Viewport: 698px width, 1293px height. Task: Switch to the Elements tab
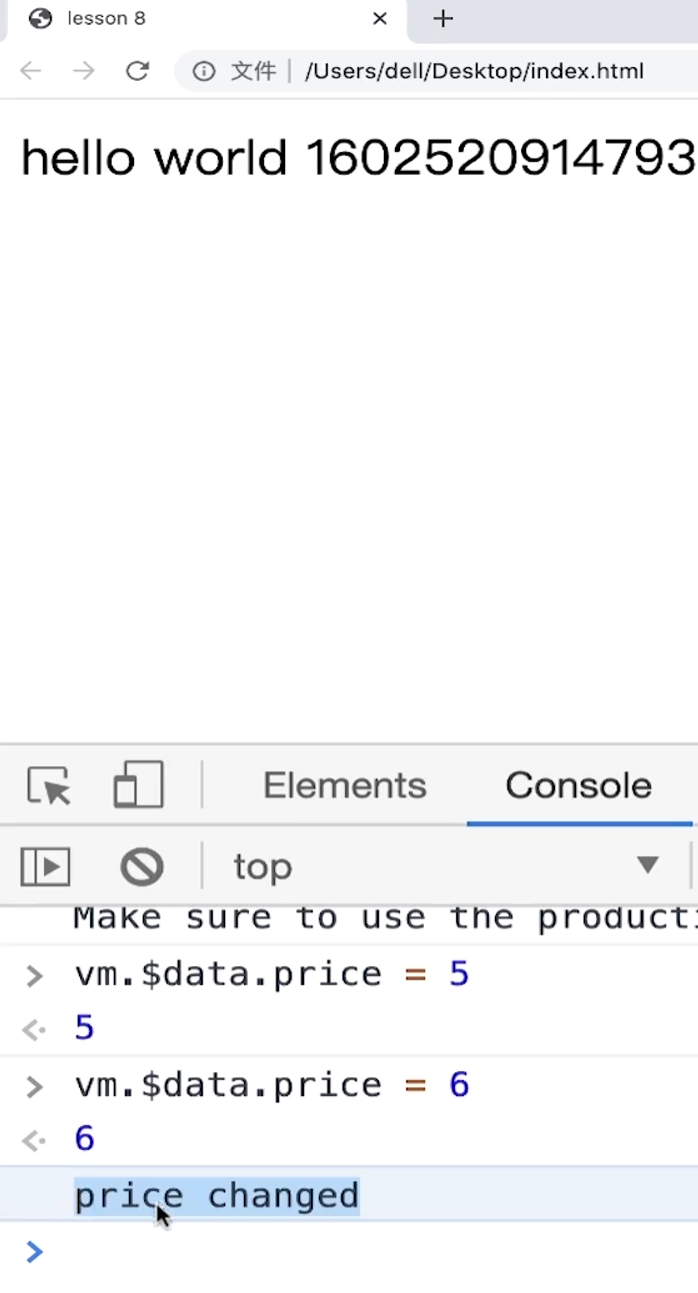pos(344,786)
